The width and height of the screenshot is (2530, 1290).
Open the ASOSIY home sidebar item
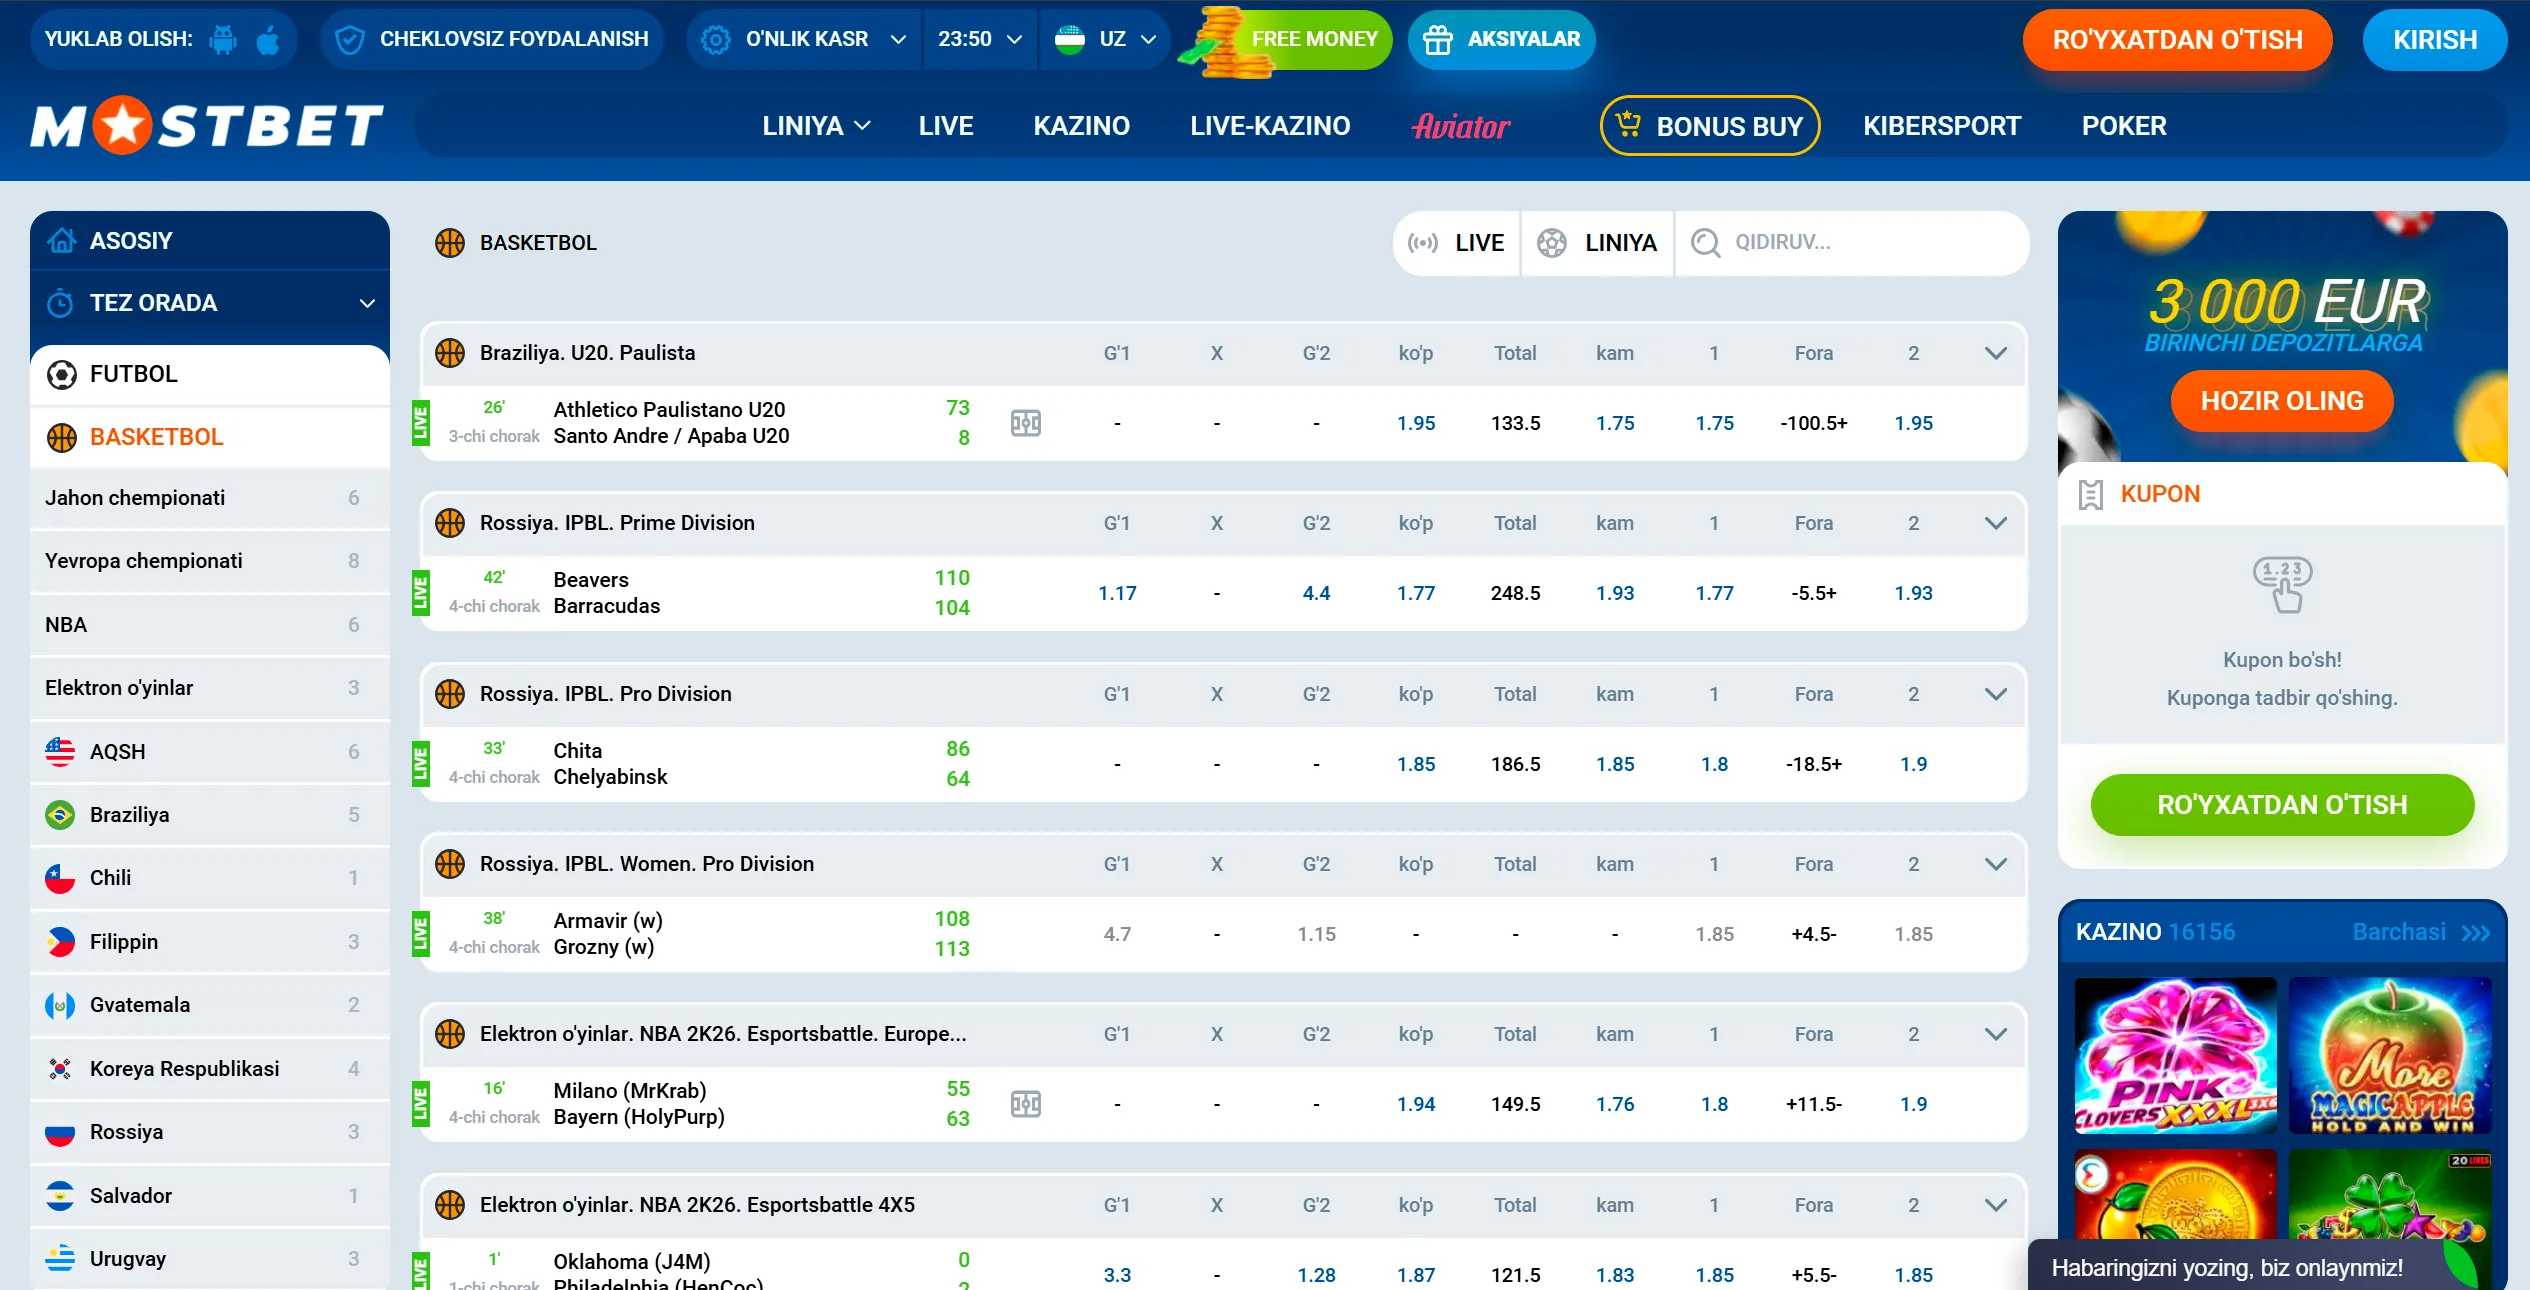coord(210,241)
